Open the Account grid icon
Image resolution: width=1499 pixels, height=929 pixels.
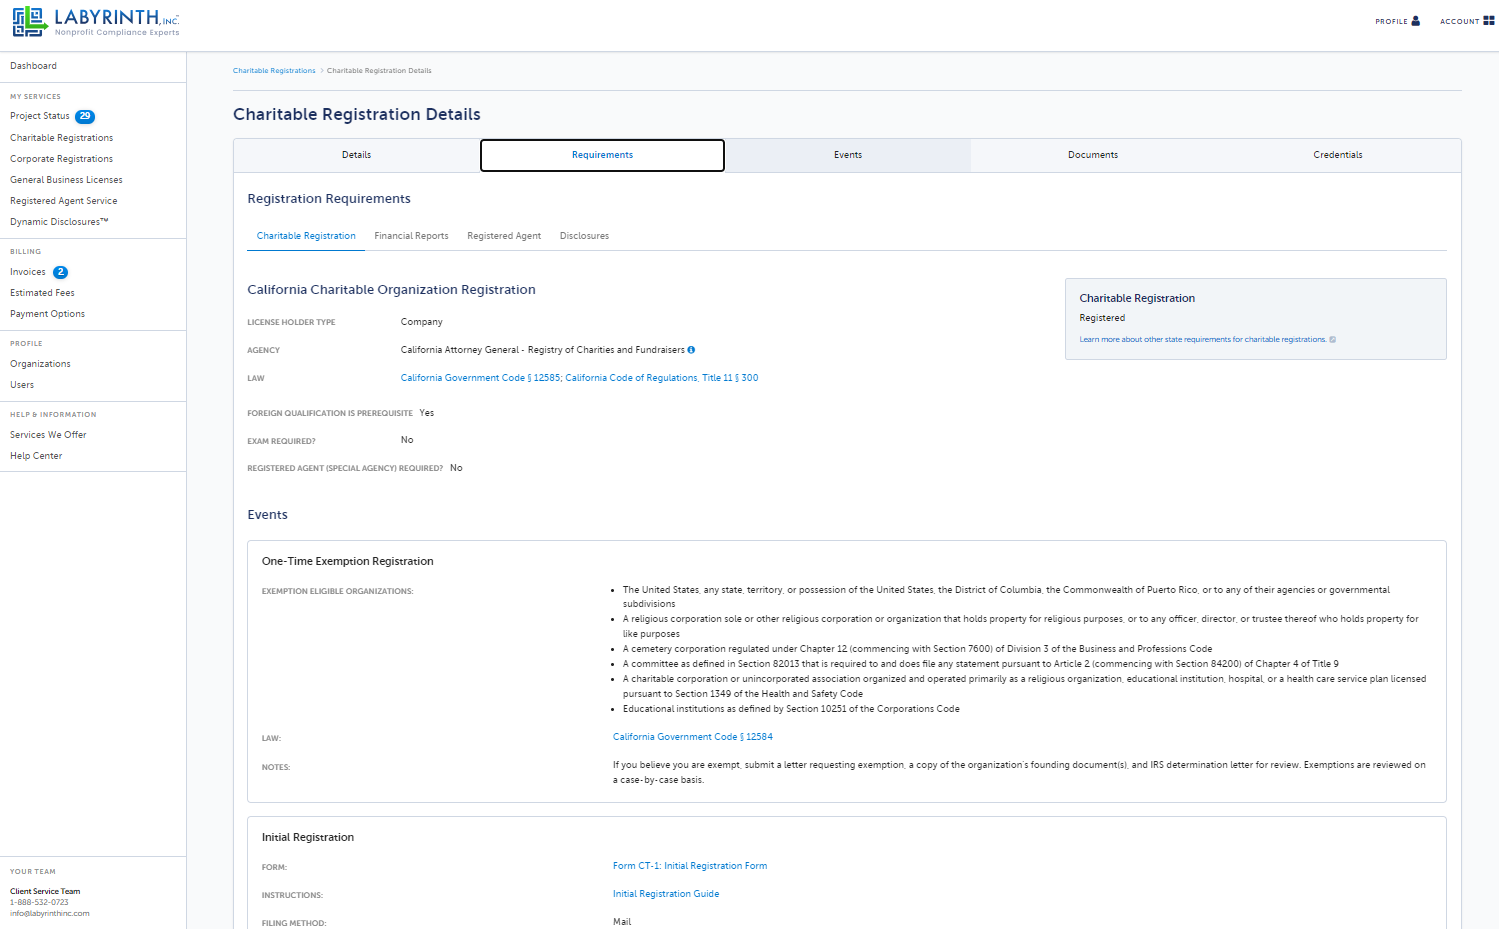1489,21
